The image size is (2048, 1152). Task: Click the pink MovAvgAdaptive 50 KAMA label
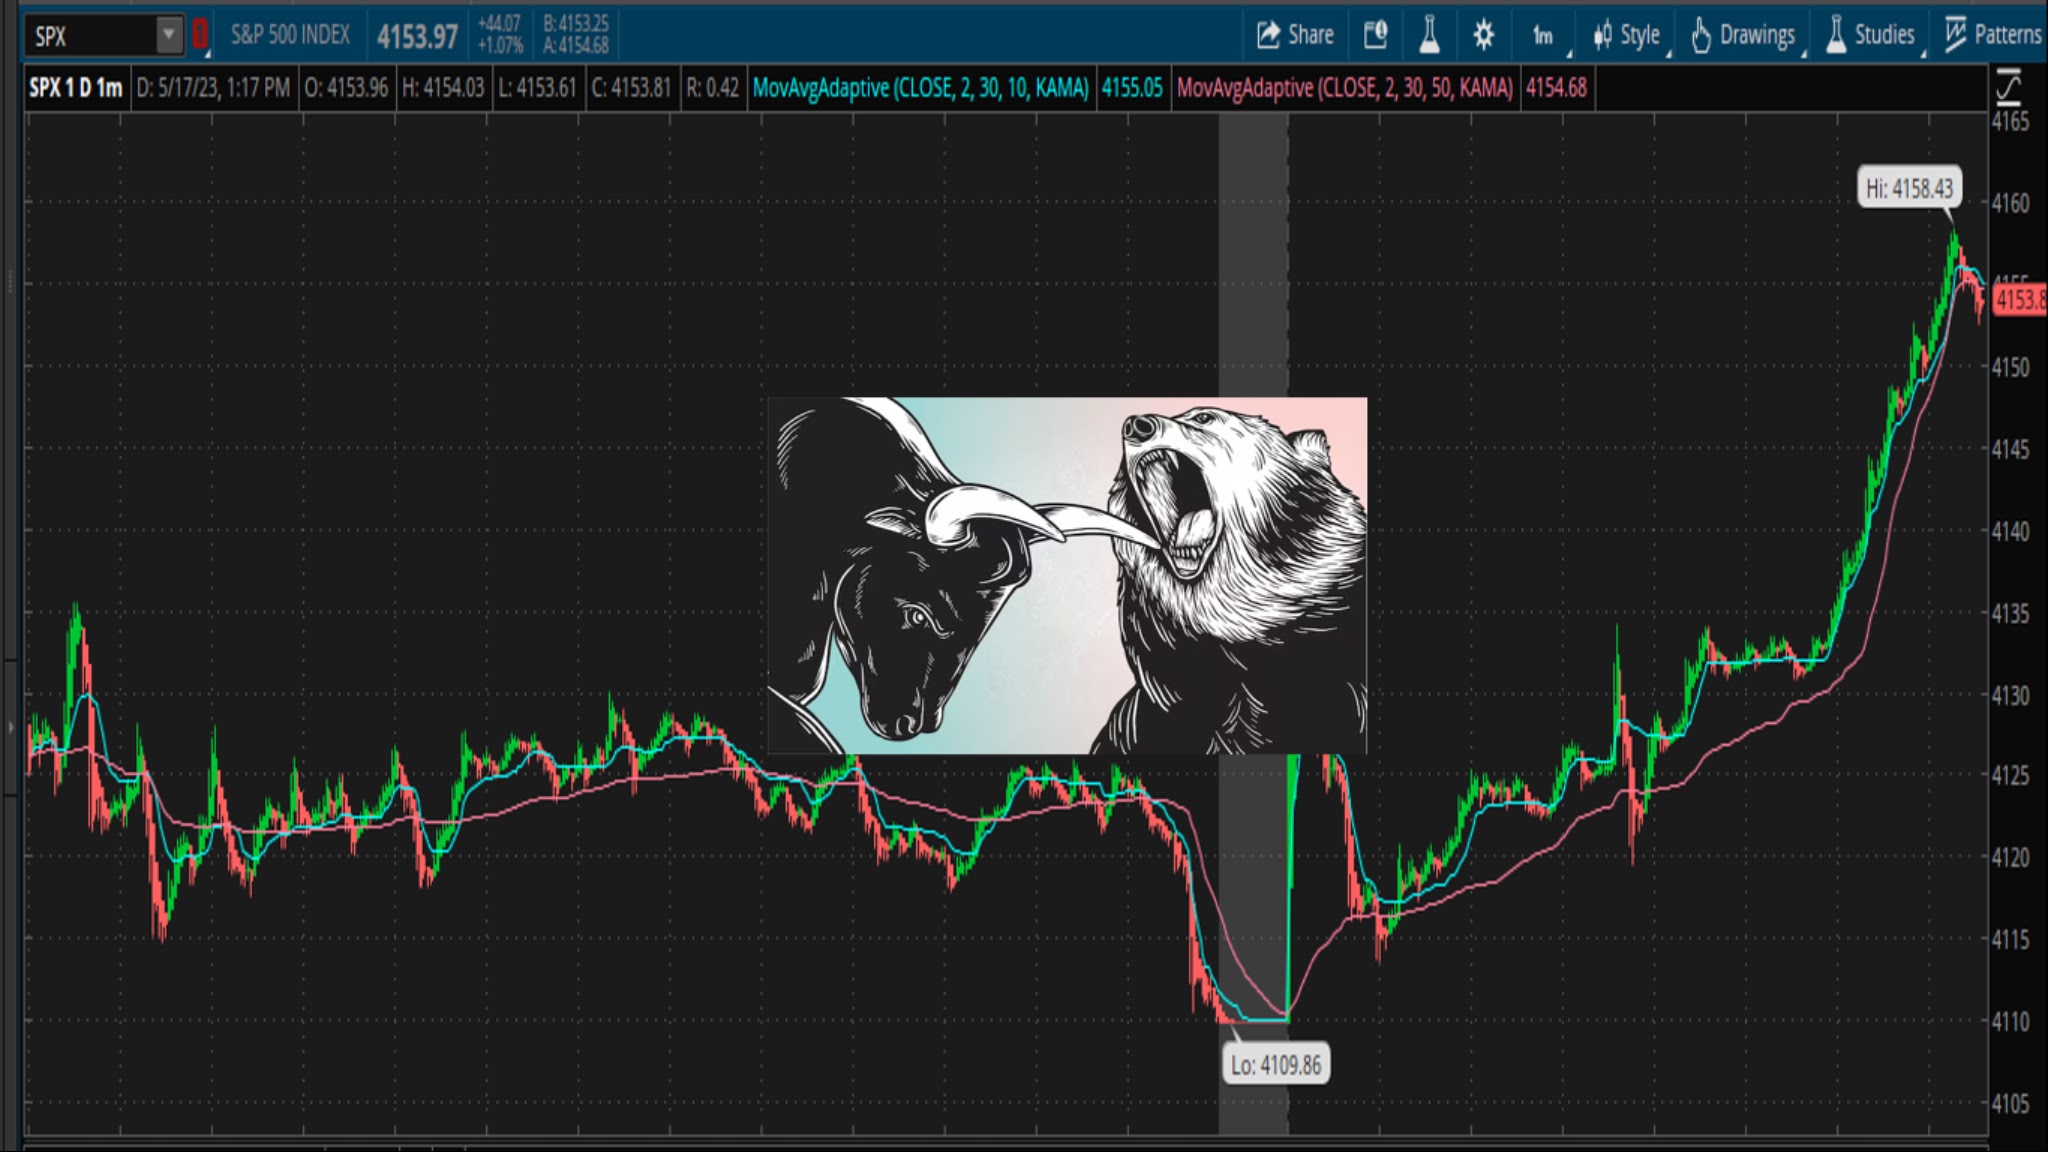pyautogui.click(x=1344, y=88)
